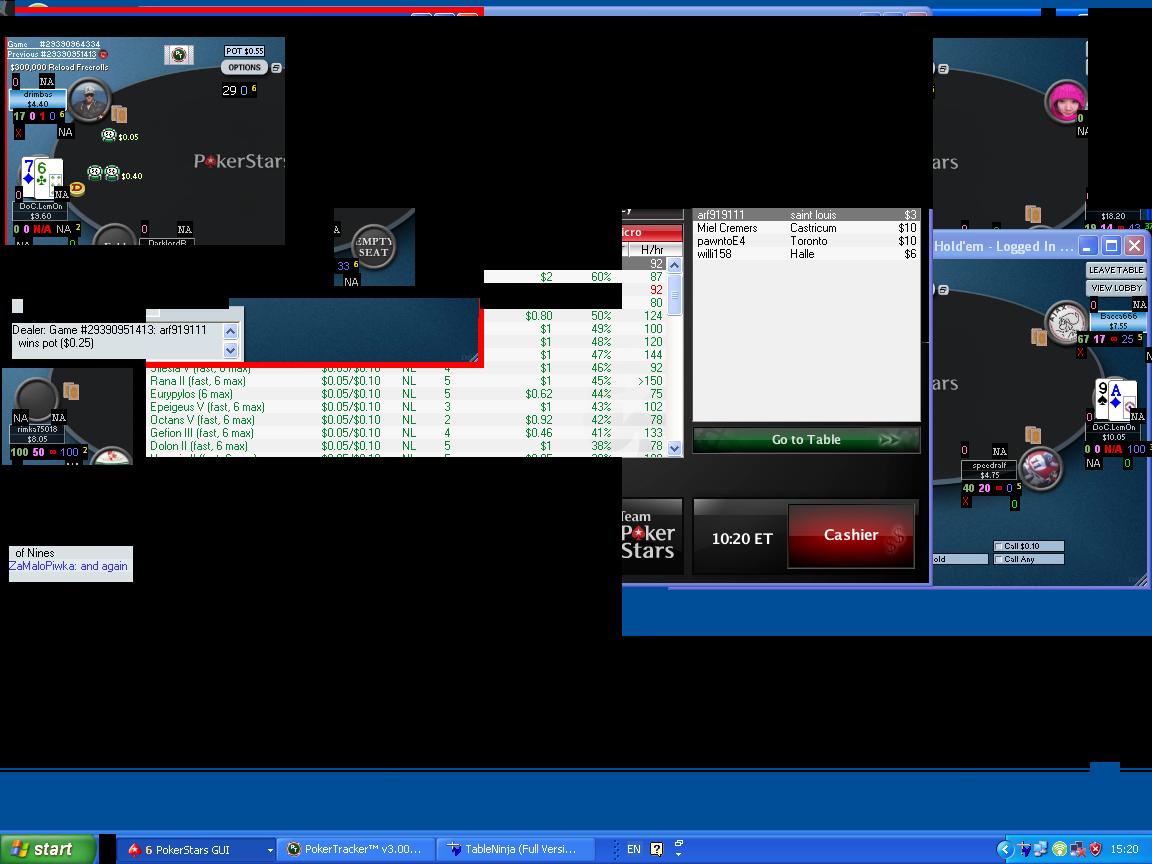
Task: Open the Cashier
Action: pyautogui.click(x=851, y=536)
